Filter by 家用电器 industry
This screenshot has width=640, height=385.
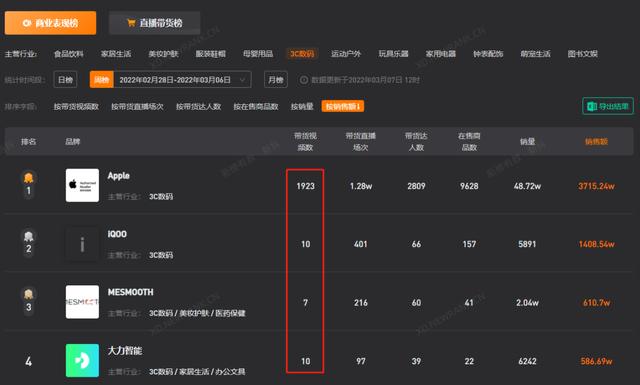click(441, 54)
